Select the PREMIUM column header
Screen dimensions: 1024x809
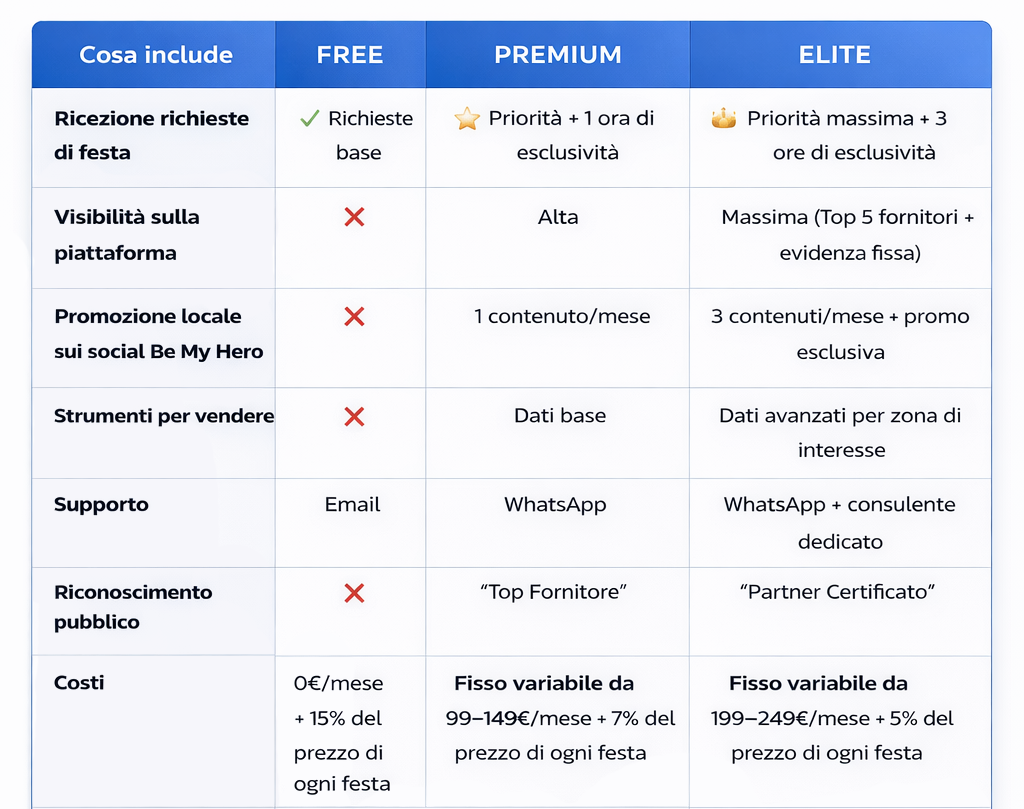558,55
